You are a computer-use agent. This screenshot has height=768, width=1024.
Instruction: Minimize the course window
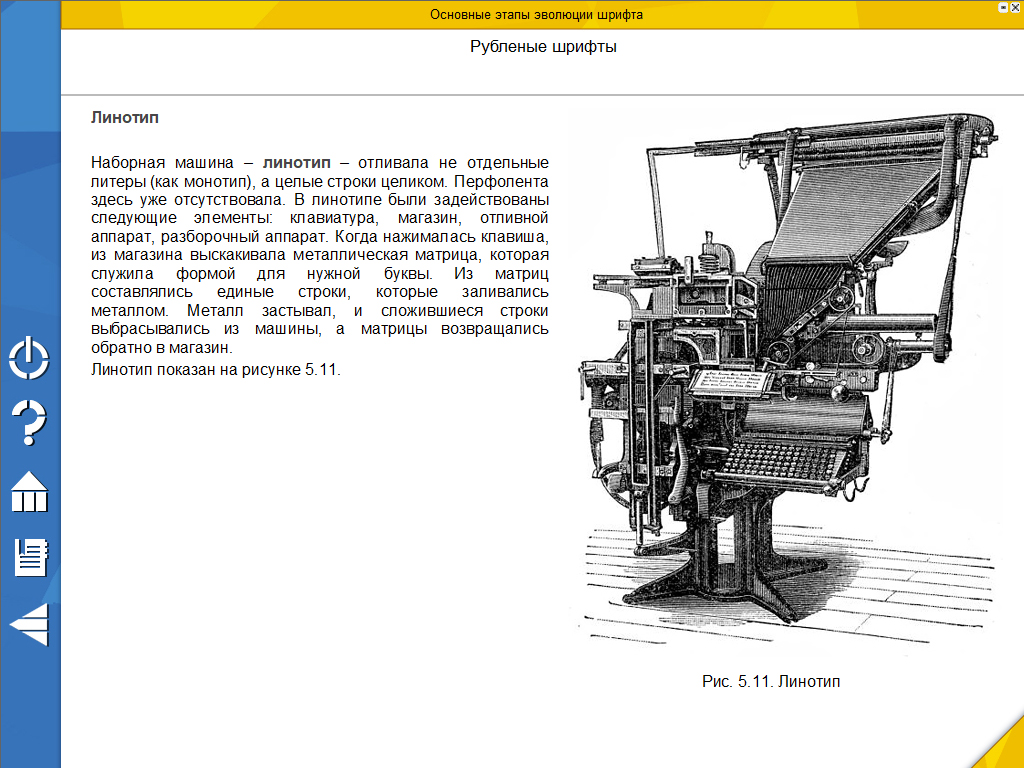coord(1003,7)
